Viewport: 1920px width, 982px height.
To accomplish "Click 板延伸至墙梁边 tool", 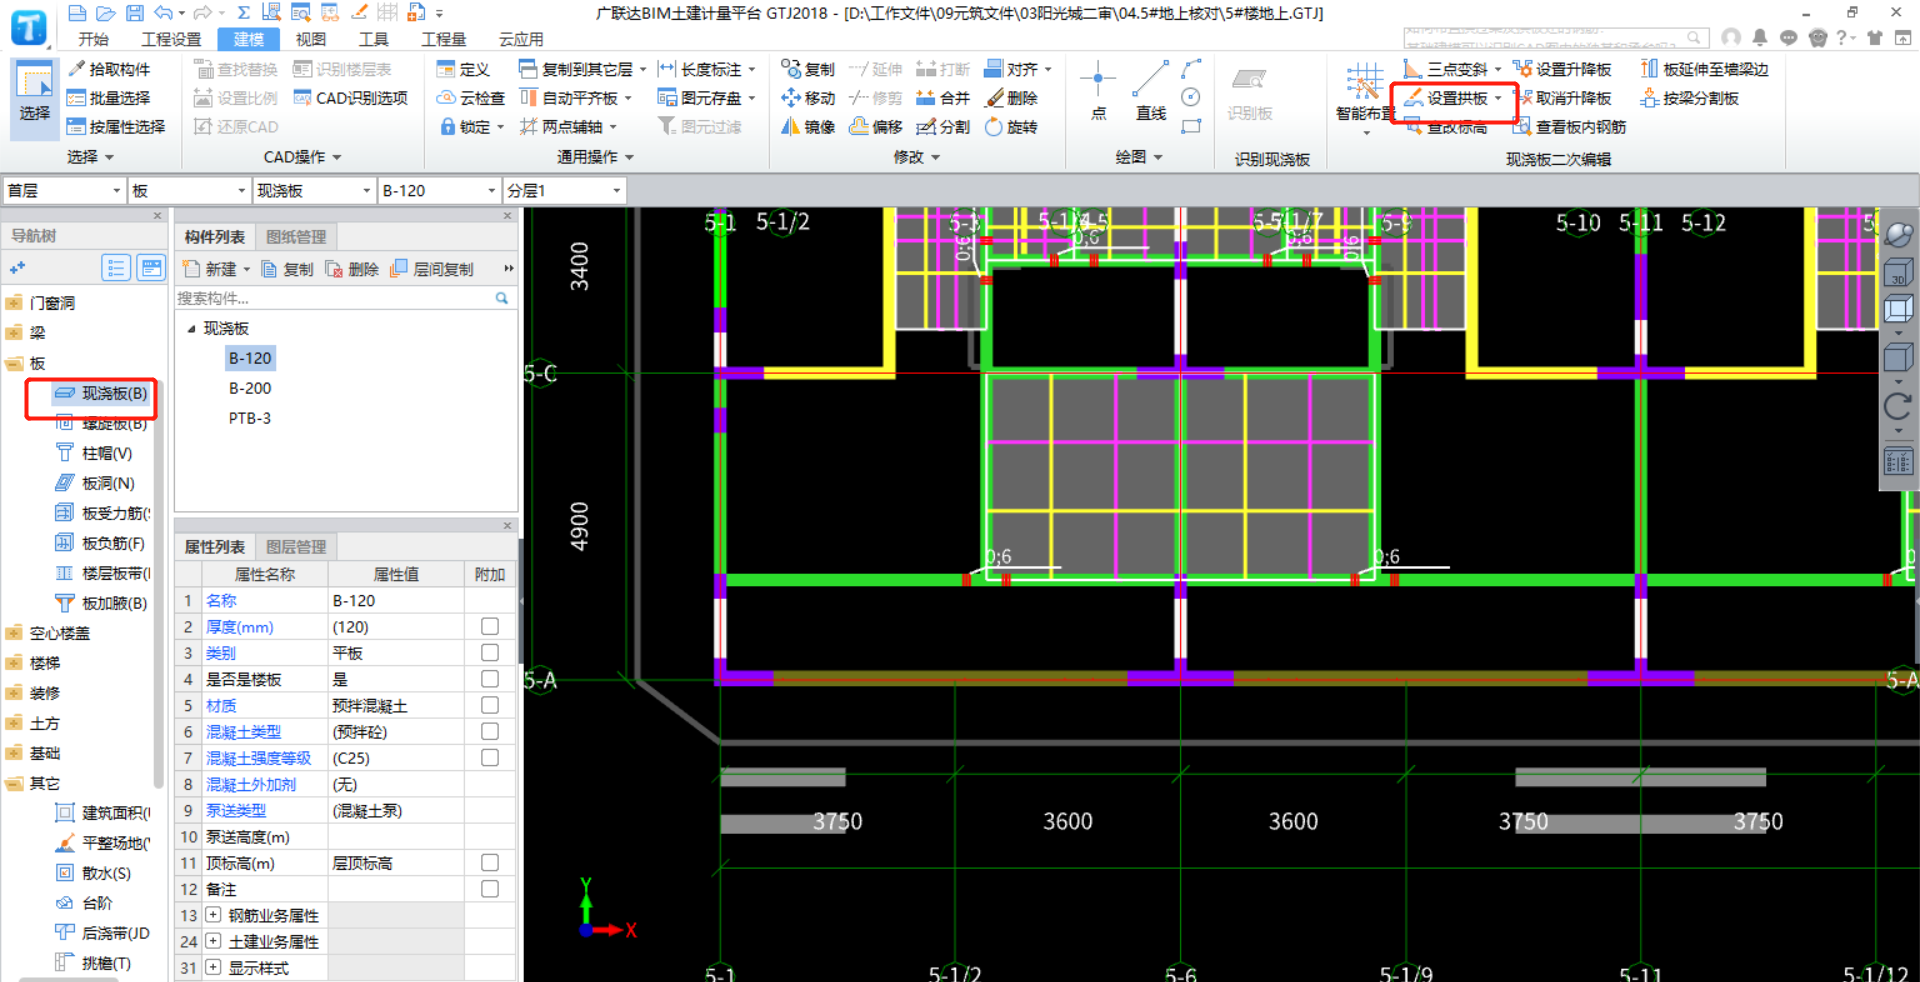I will [x=1704, y=69].
